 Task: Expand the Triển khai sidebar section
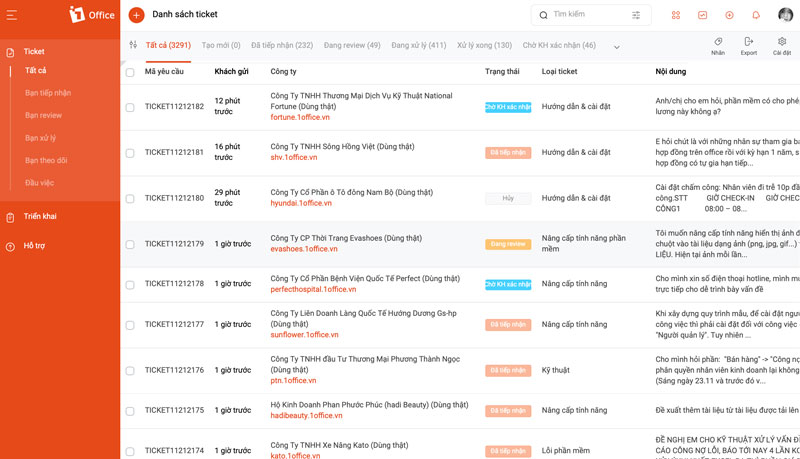pyautogui.click(x=40, y=216)
